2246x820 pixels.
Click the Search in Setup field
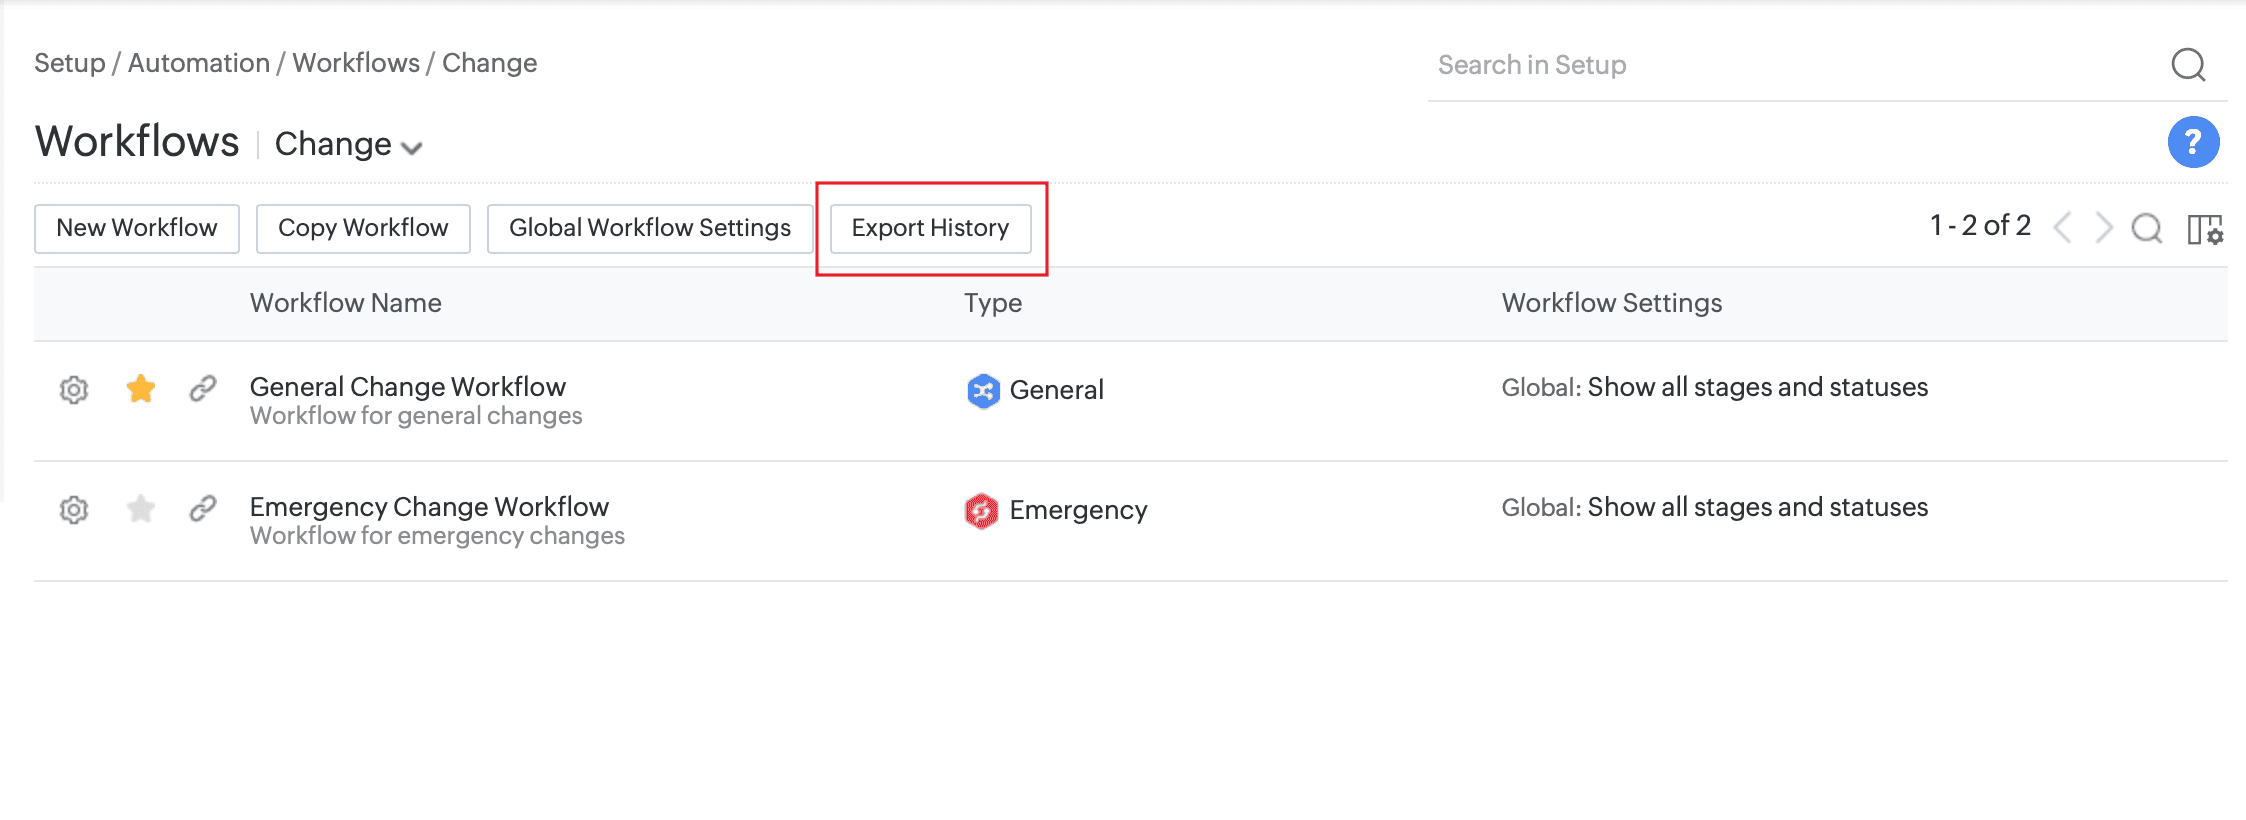tap(1700, 64)
